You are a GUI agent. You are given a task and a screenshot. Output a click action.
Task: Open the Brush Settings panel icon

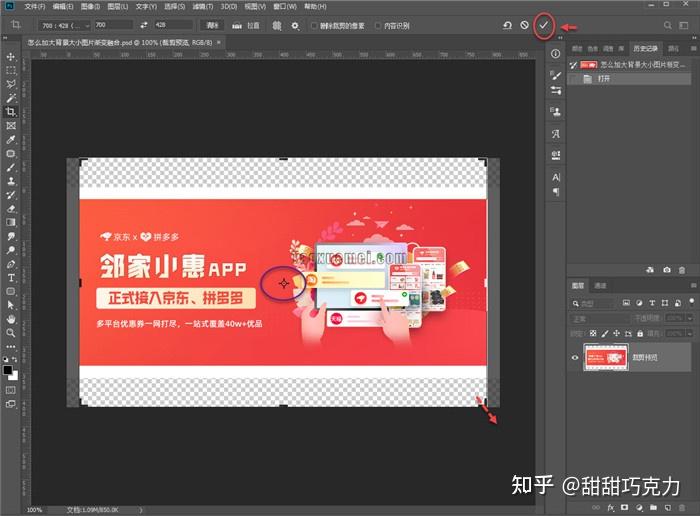tap(555, 75)
